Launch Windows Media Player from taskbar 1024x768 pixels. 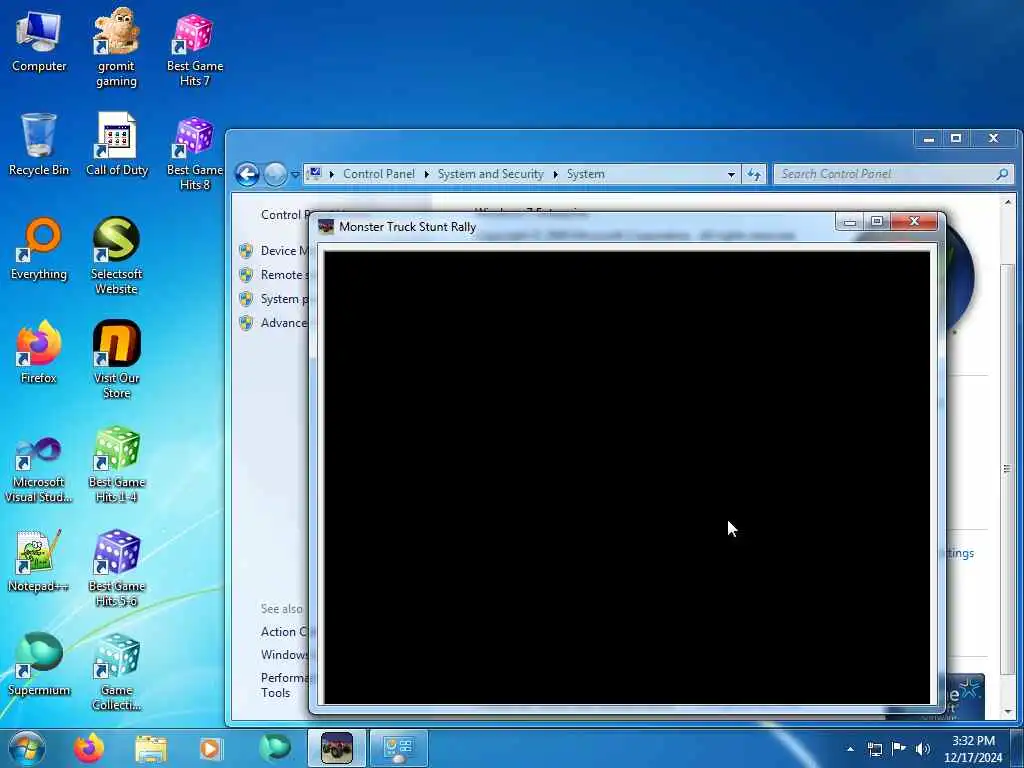(x=210, y=748)
